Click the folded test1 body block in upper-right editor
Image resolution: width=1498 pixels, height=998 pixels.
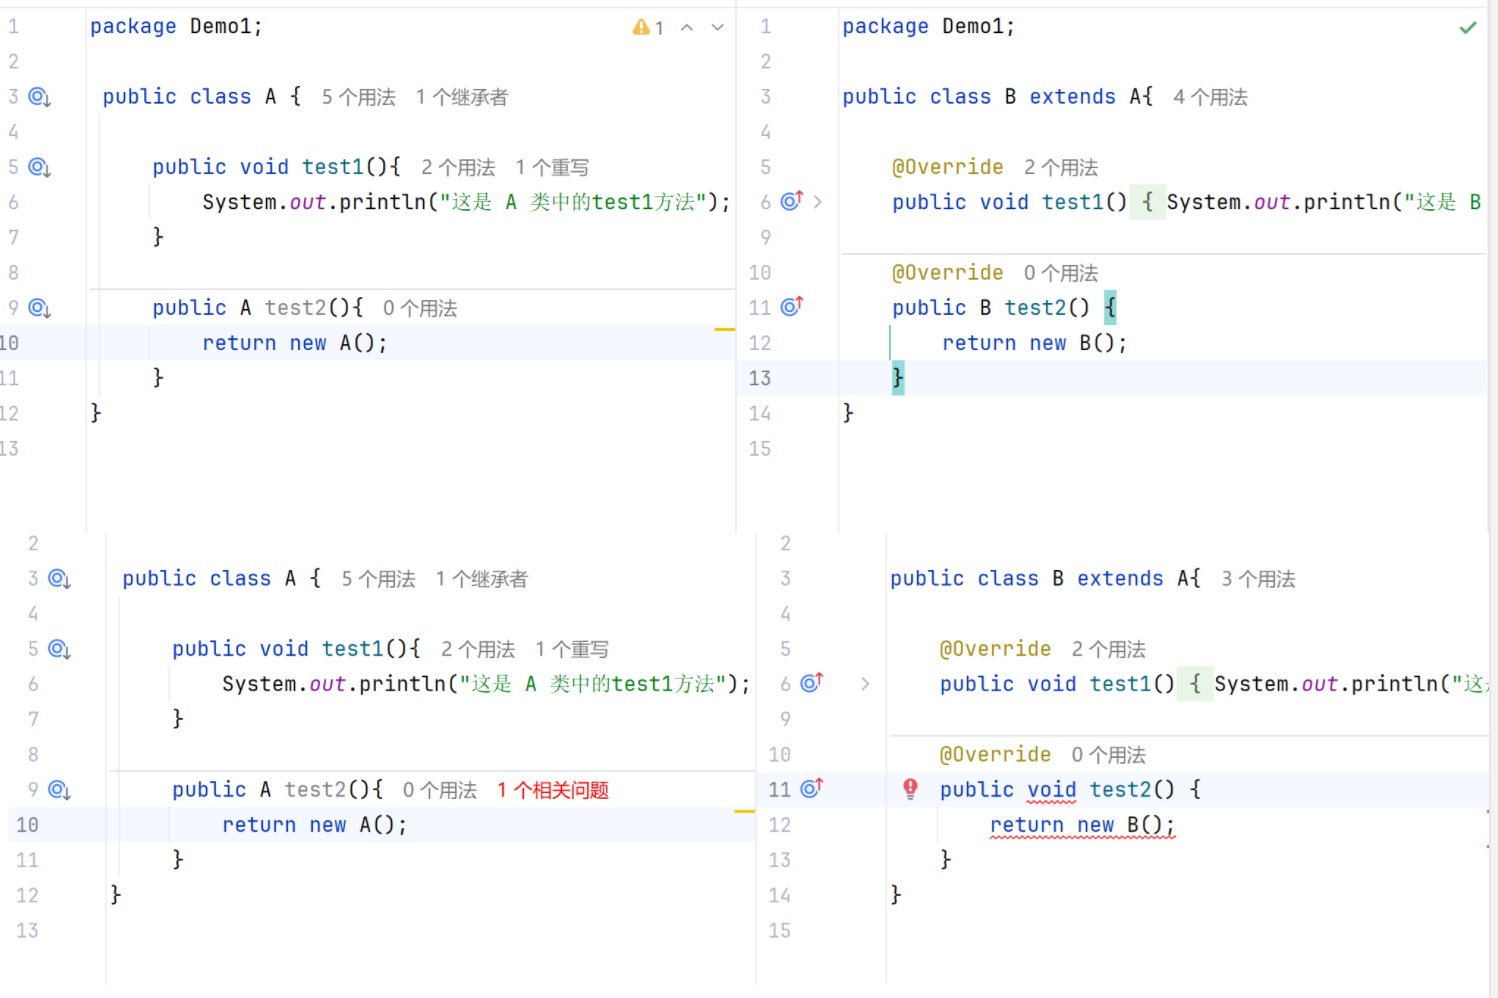(1147, 202)
